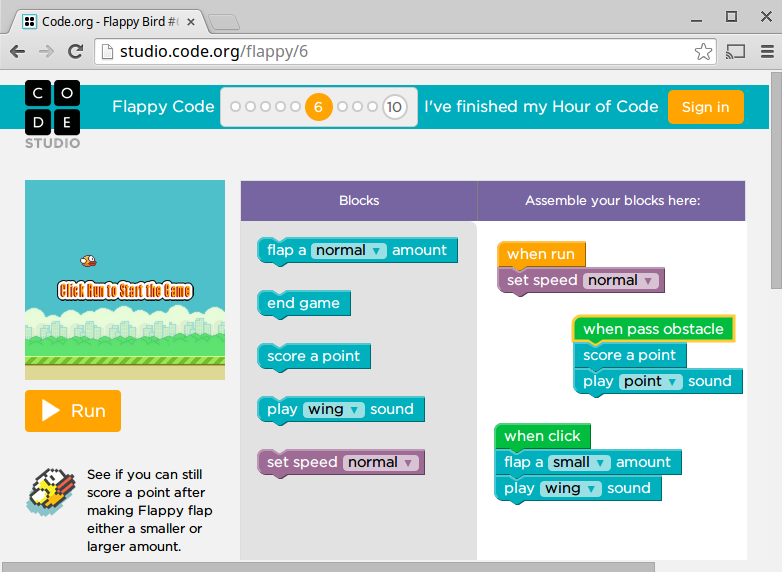
Task: Click I've finished my Hour of Code
Action: click(541, 106)
